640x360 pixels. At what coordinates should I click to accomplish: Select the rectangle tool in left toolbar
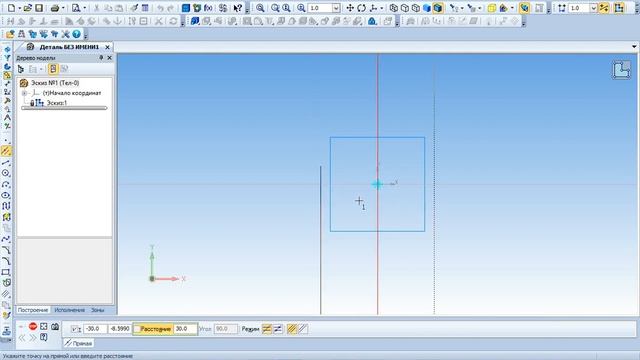coord(6,272)
